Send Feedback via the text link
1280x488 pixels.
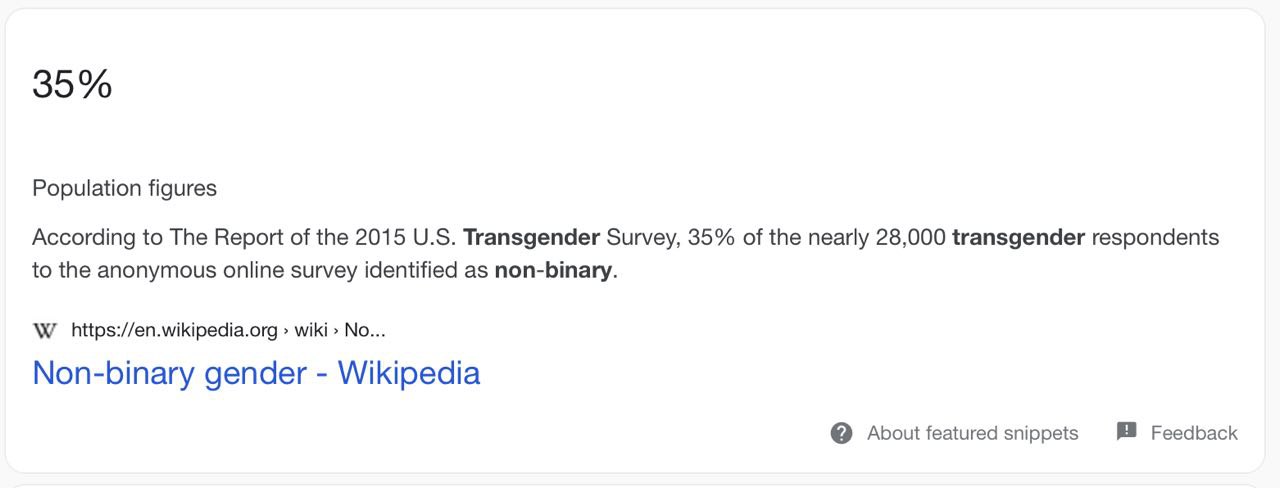click(1194, 433)
